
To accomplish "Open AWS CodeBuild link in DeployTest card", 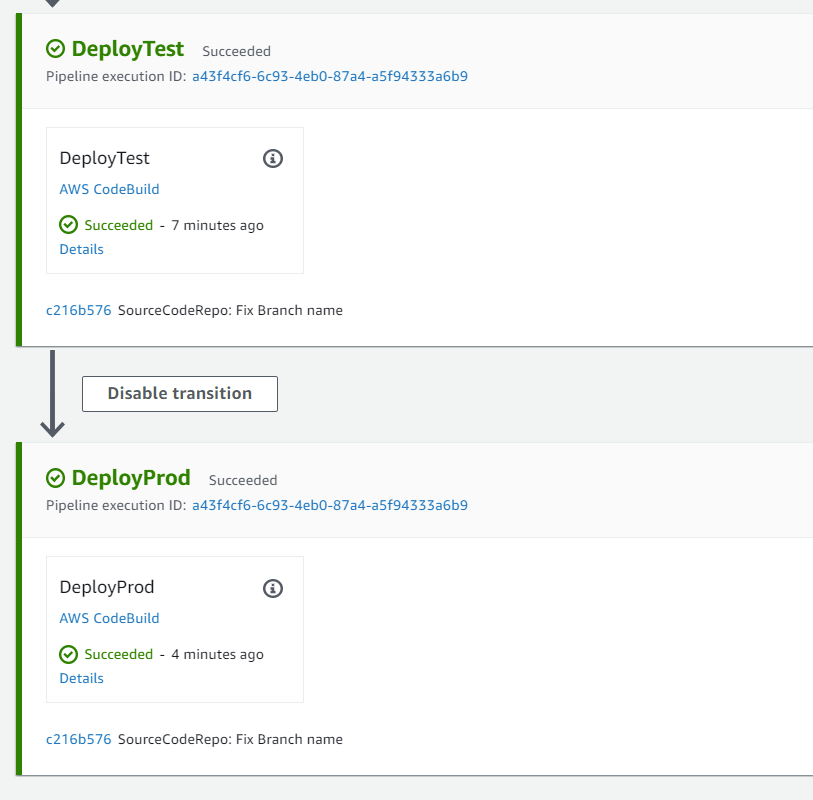I will point(109,189).
